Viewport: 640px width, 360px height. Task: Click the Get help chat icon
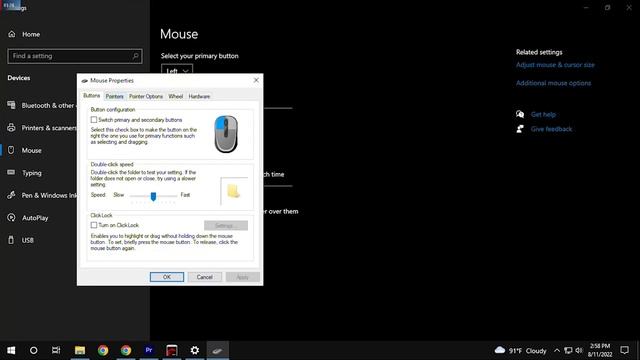point(520,114)
